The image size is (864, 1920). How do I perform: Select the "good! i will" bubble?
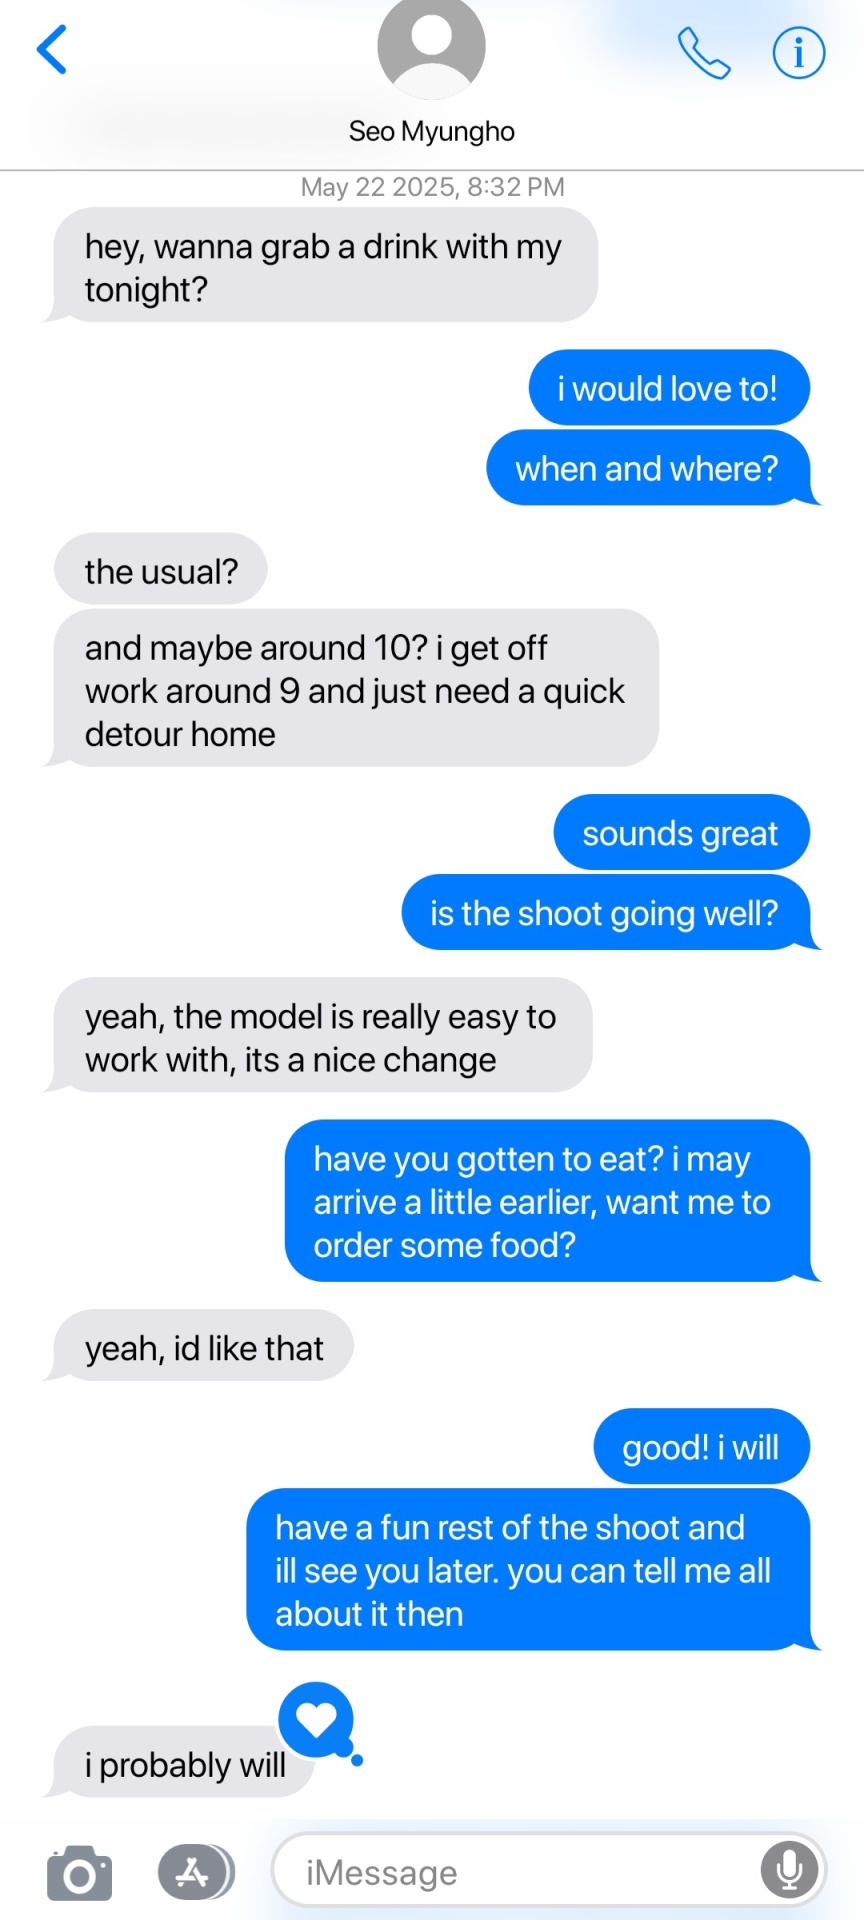[701, 1447]
